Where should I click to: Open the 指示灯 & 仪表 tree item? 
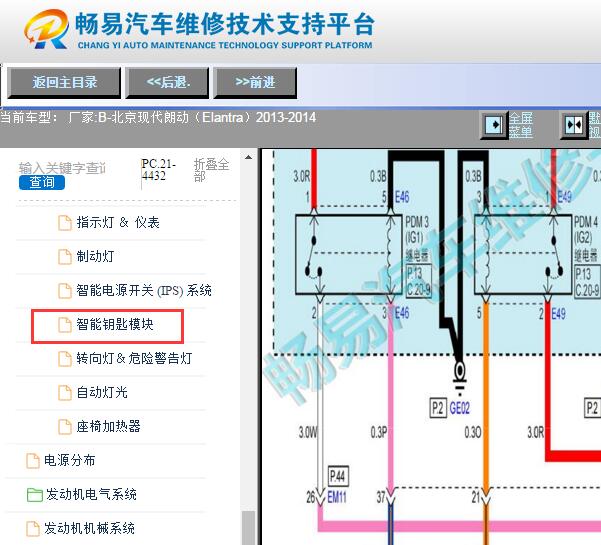118,223
